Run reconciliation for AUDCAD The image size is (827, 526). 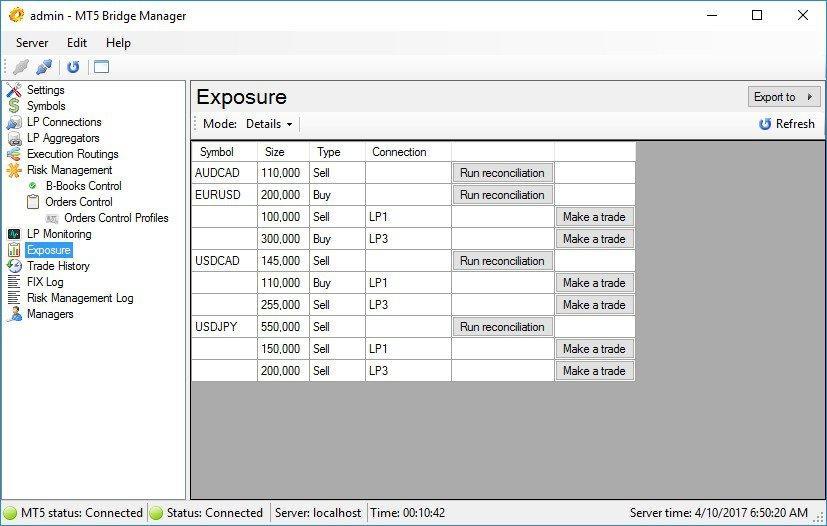tap(502, 173)
